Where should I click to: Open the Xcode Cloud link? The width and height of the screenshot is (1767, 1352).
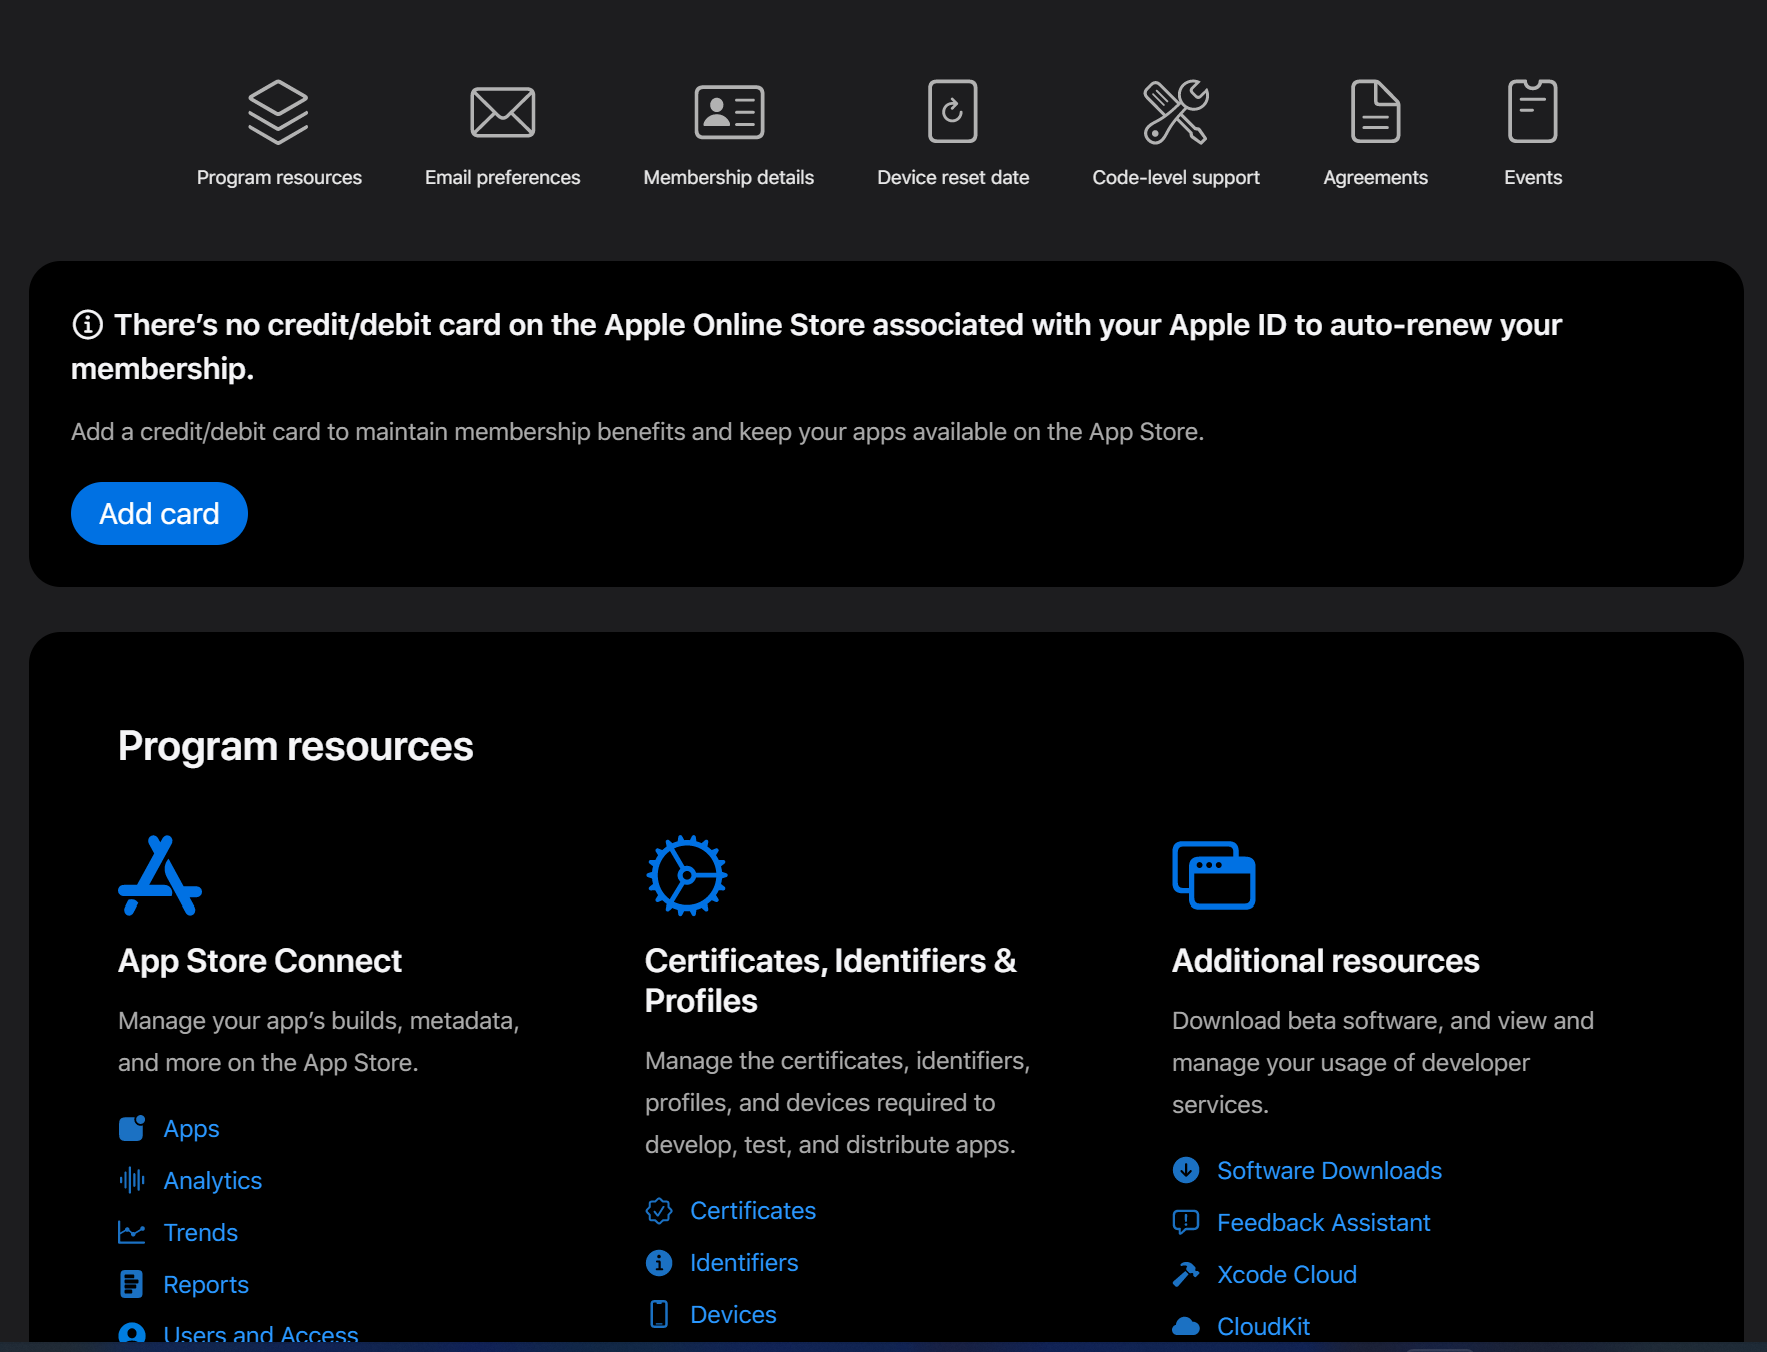tap(1287, 1274)
